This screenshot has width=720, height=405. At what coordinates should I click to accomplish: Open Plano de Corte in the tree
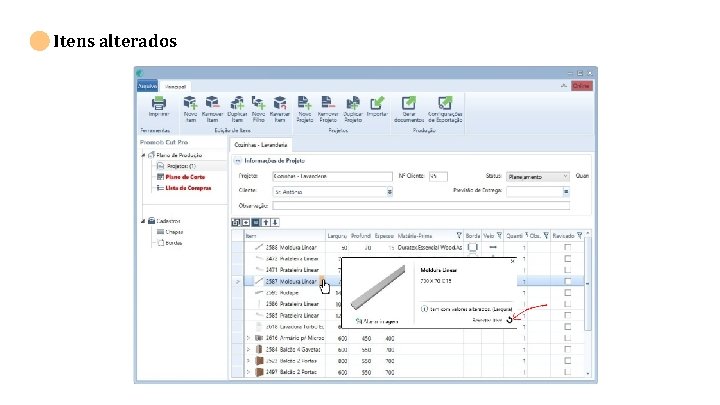pyautogui.click(x=185, y=177)
